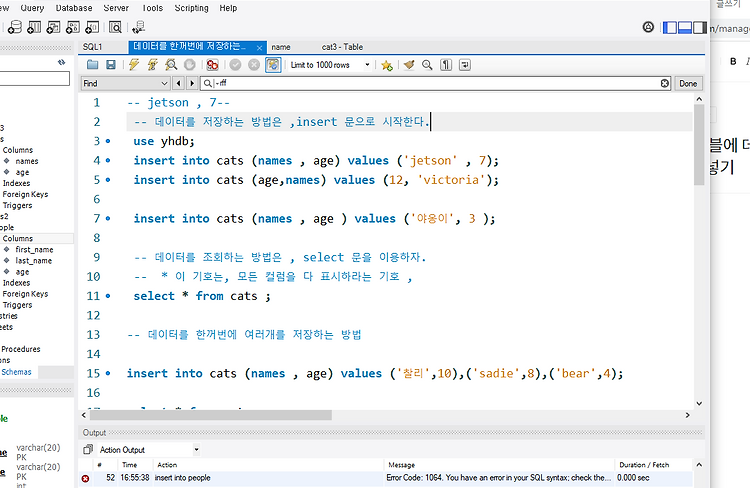Click the create new schema icon
Viewport: 750px width, 488px height.
(x=14, y=27)
